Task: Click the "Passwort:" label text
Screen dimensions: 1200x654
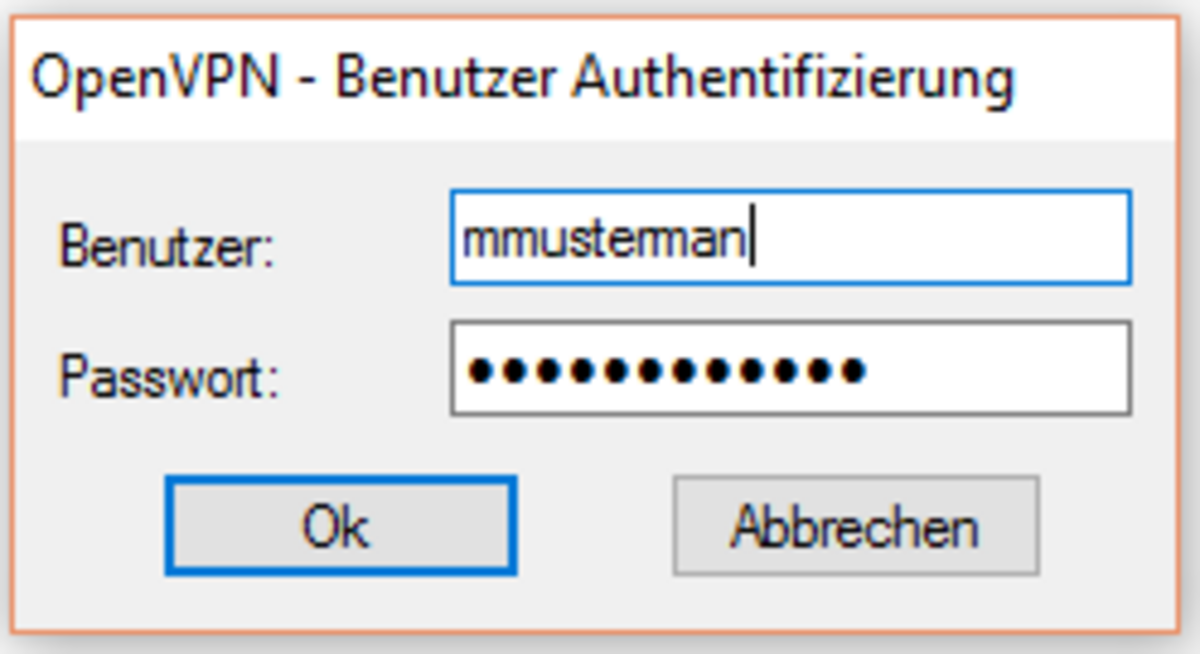Action: tap(168, 377)
